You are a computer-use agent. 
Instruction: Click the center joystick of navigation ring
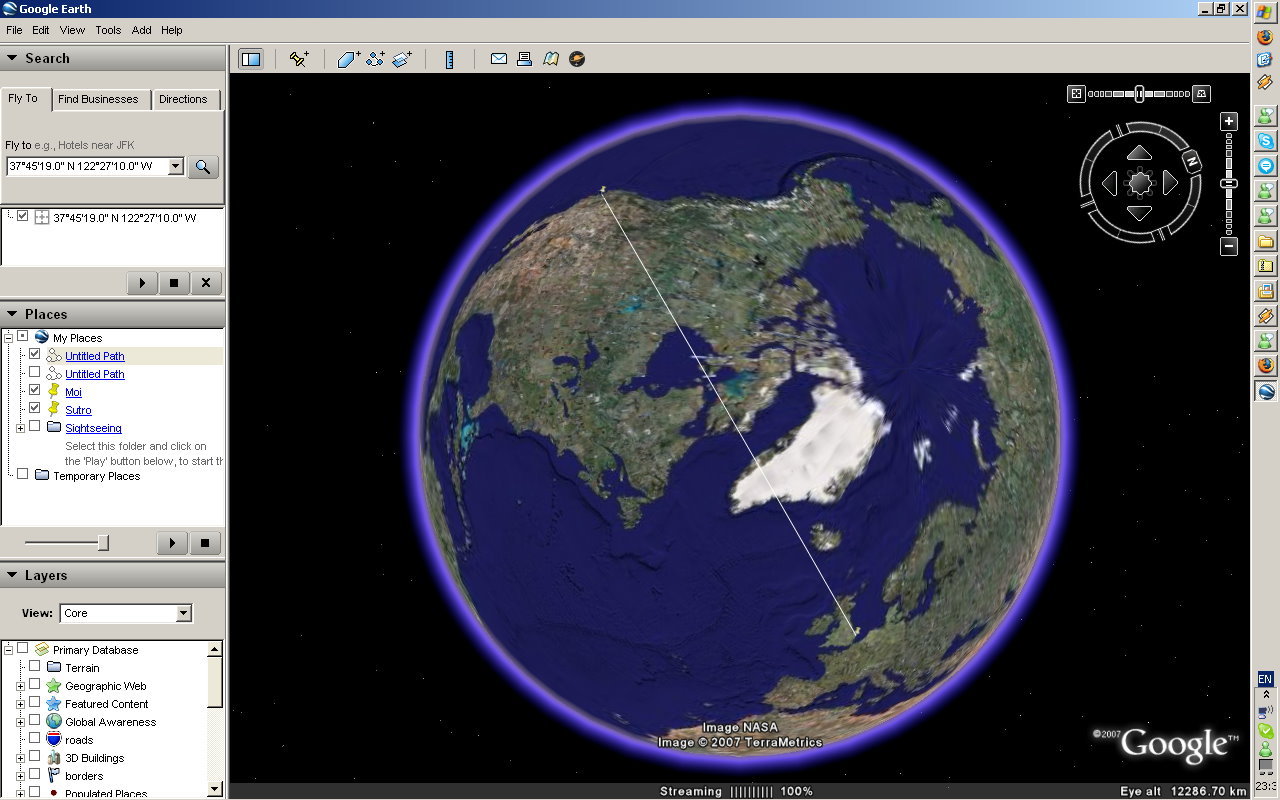[x=1140, y=183]
